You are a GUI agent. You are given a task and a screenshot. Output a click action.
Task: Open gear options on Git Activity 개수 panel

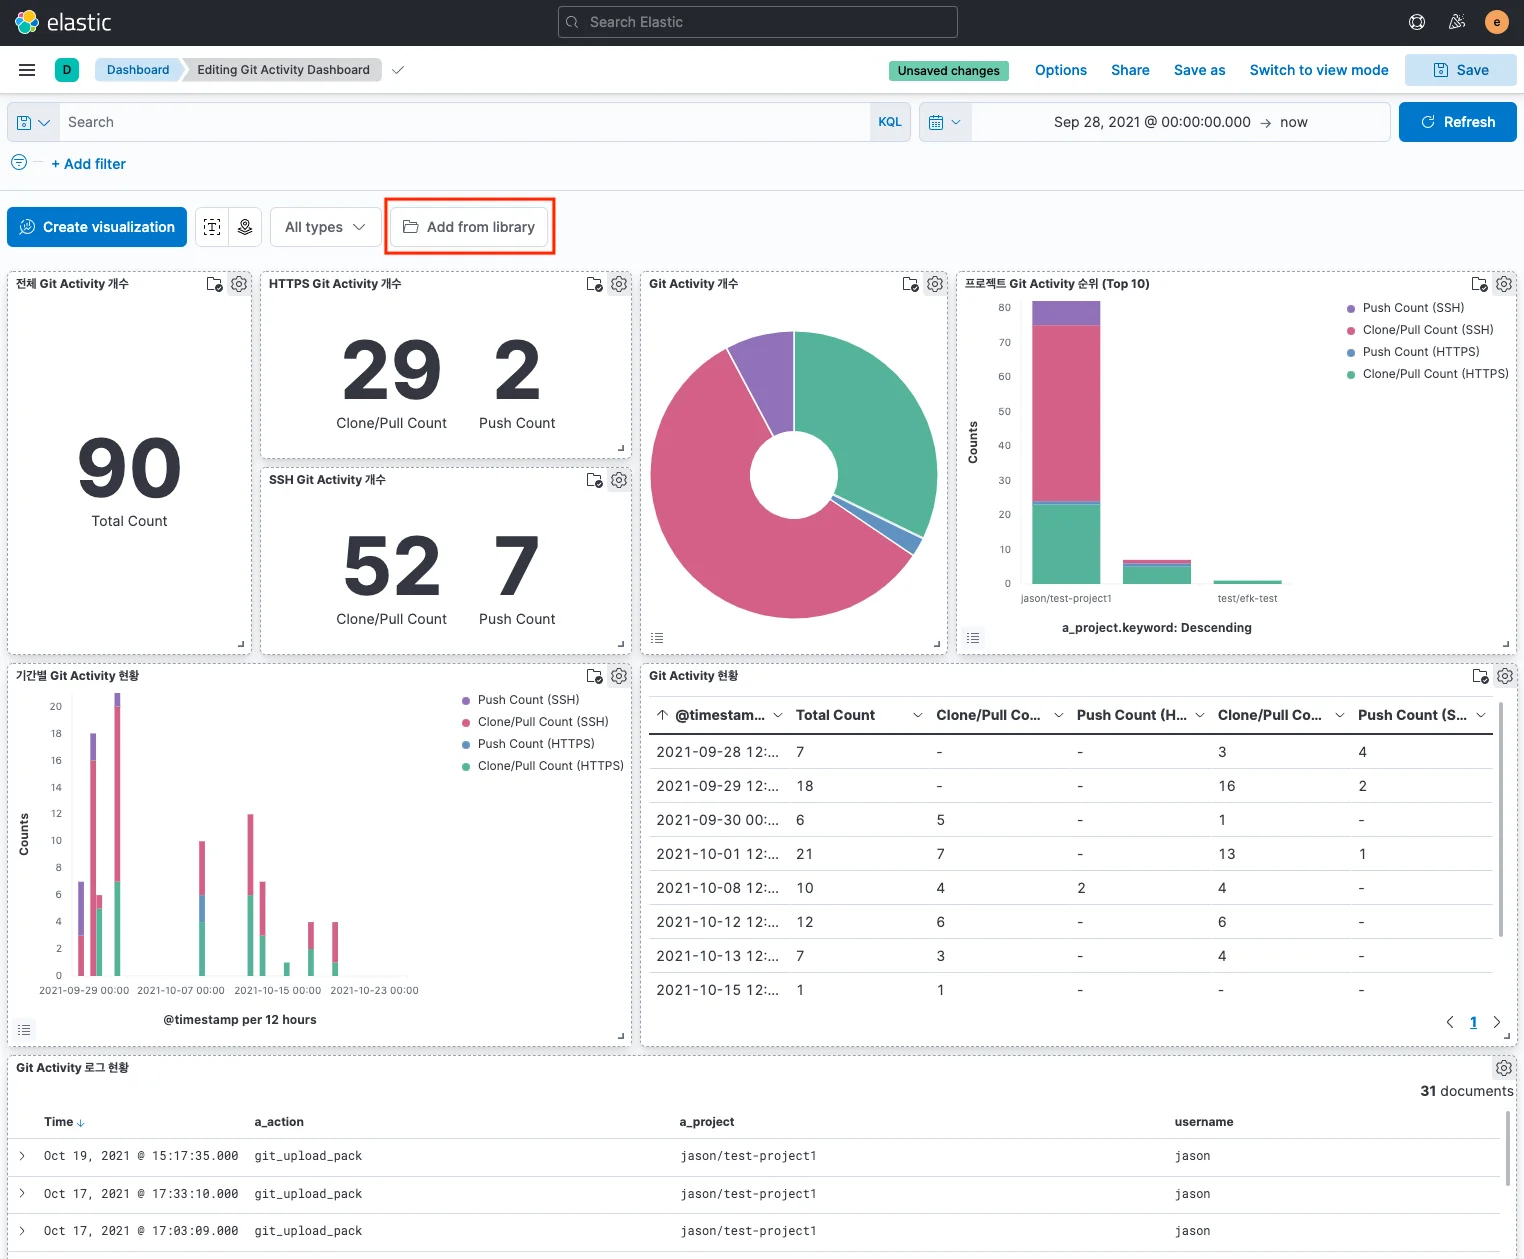click(x=935, y=284)
